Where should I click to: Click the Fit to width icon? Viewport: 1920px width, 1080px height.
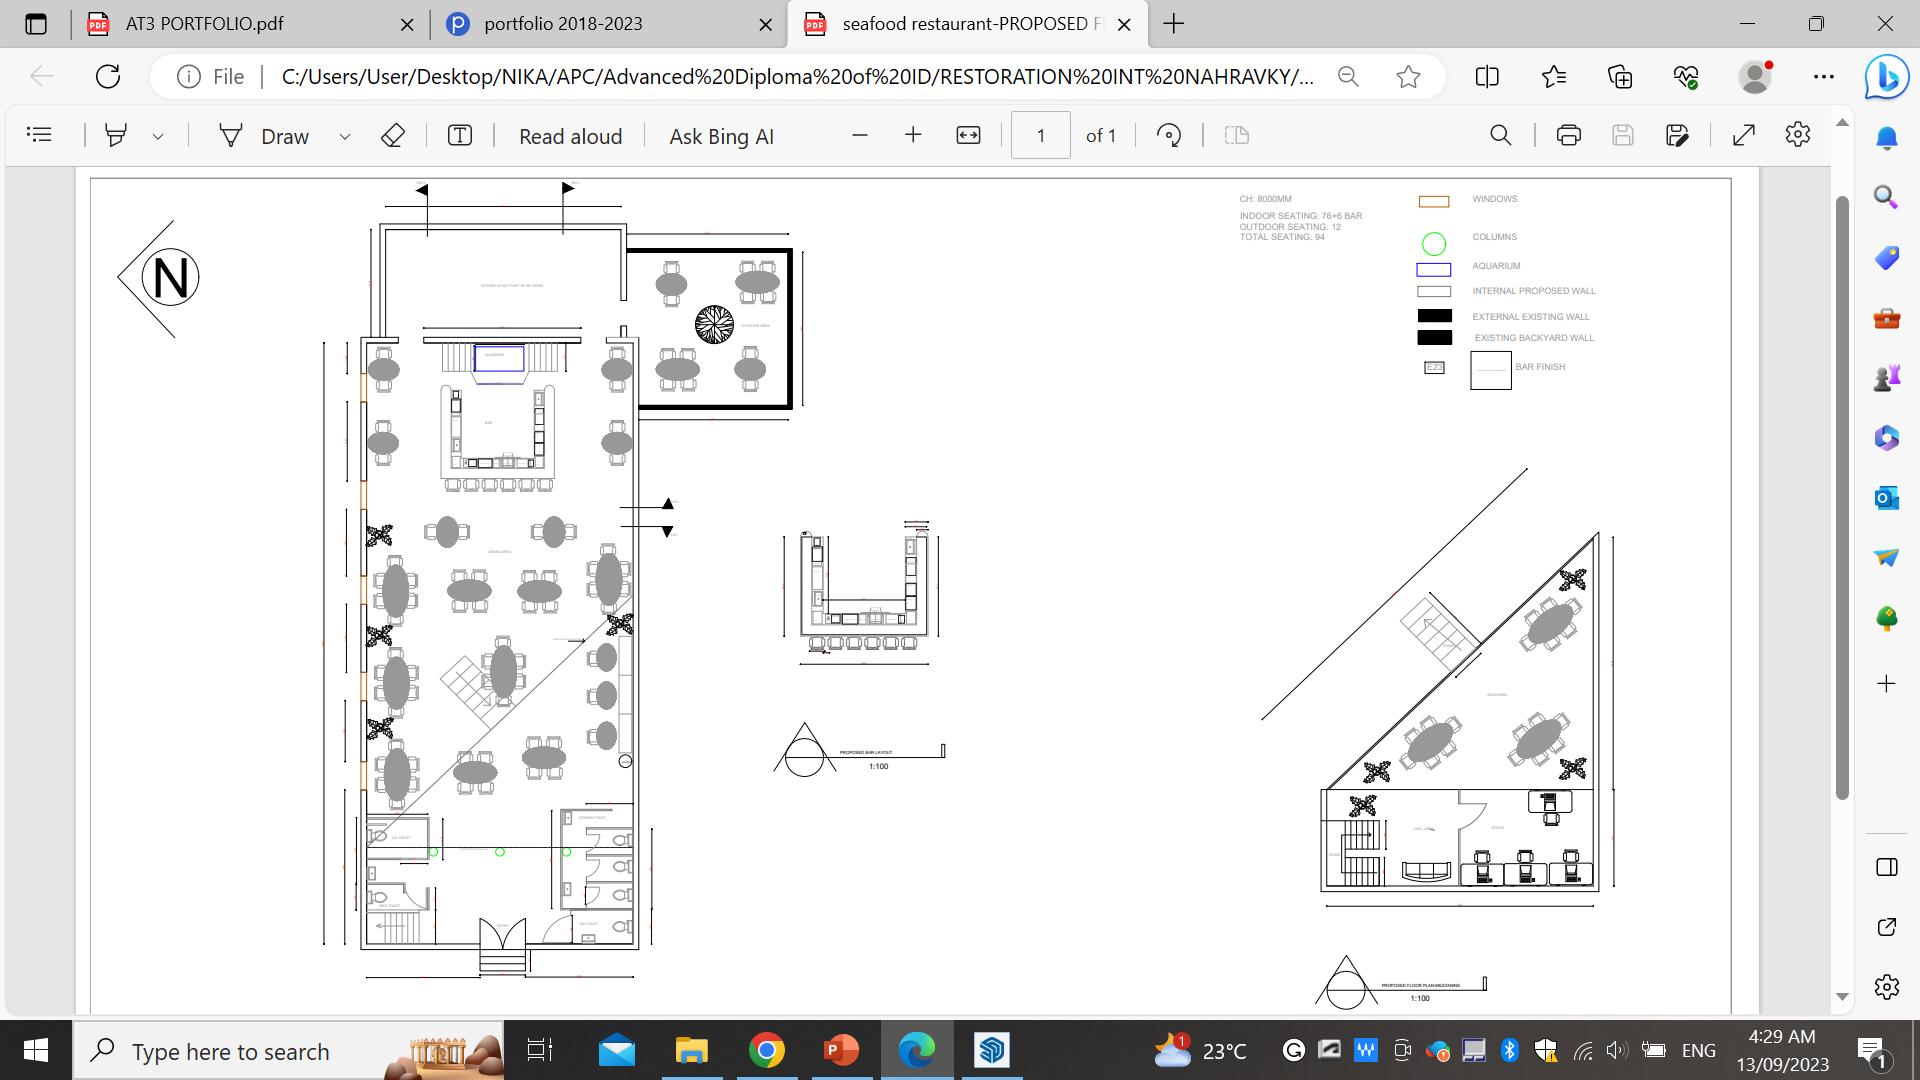coord(968,135)
